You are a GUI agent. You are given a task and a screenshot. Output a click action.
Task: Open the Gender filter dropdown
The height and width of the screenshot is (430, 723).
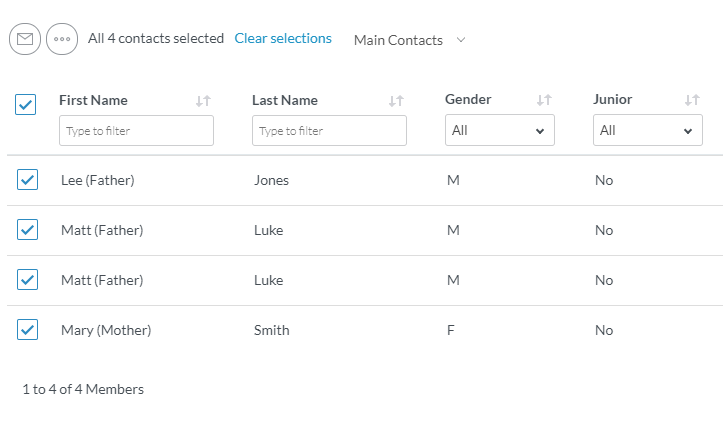pyautogui.click(x=499, y=131)
